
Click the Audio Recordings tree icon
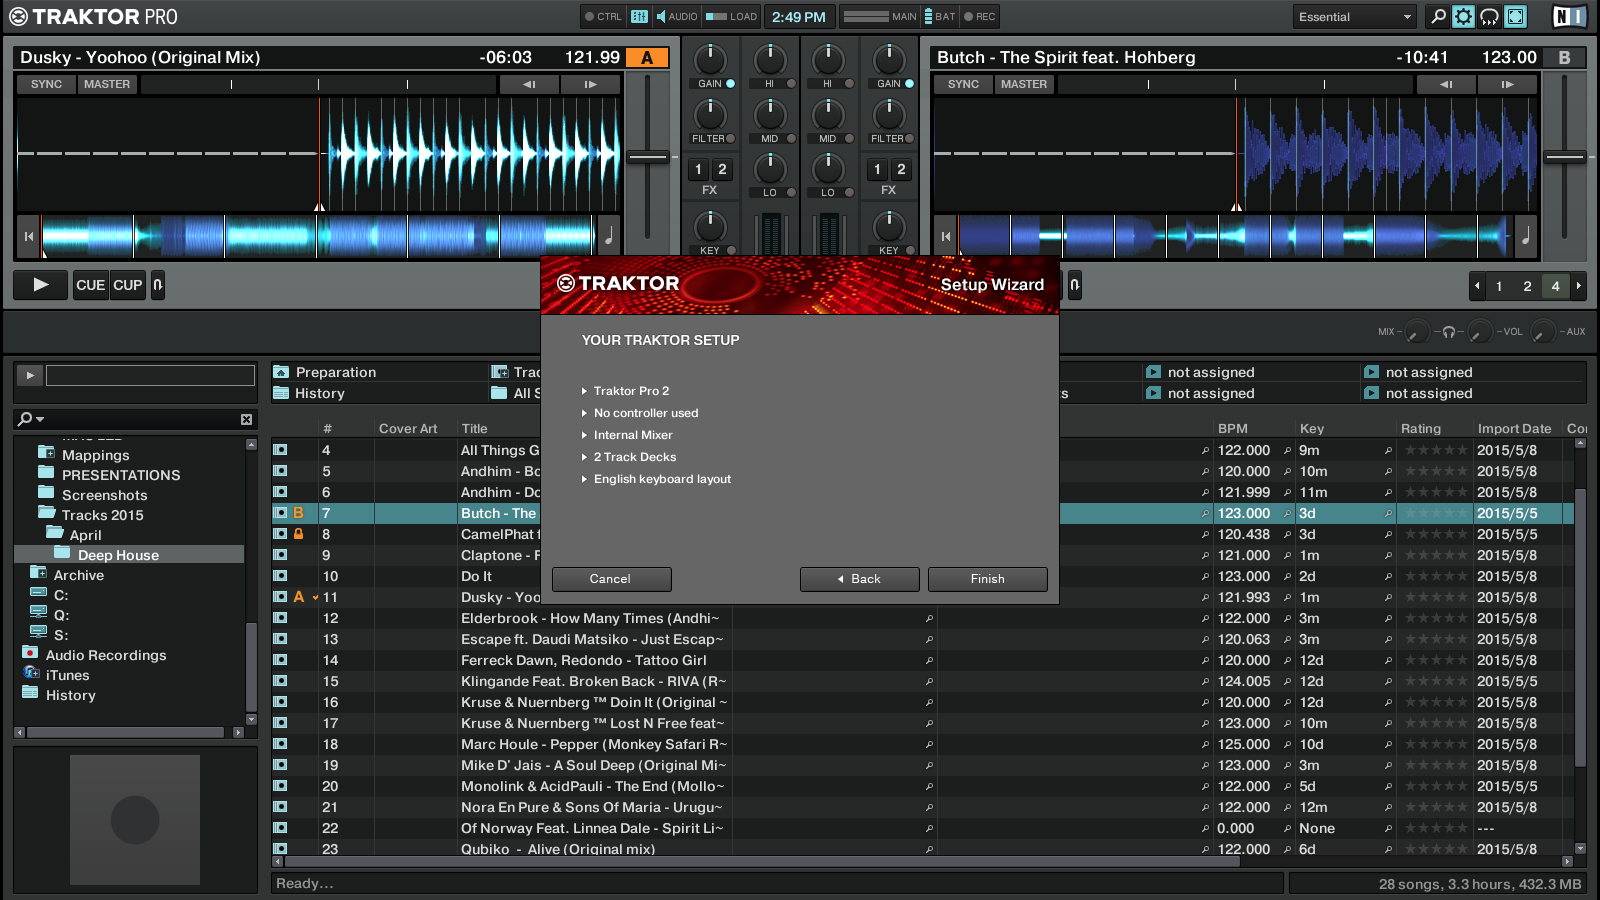point(30,654)
